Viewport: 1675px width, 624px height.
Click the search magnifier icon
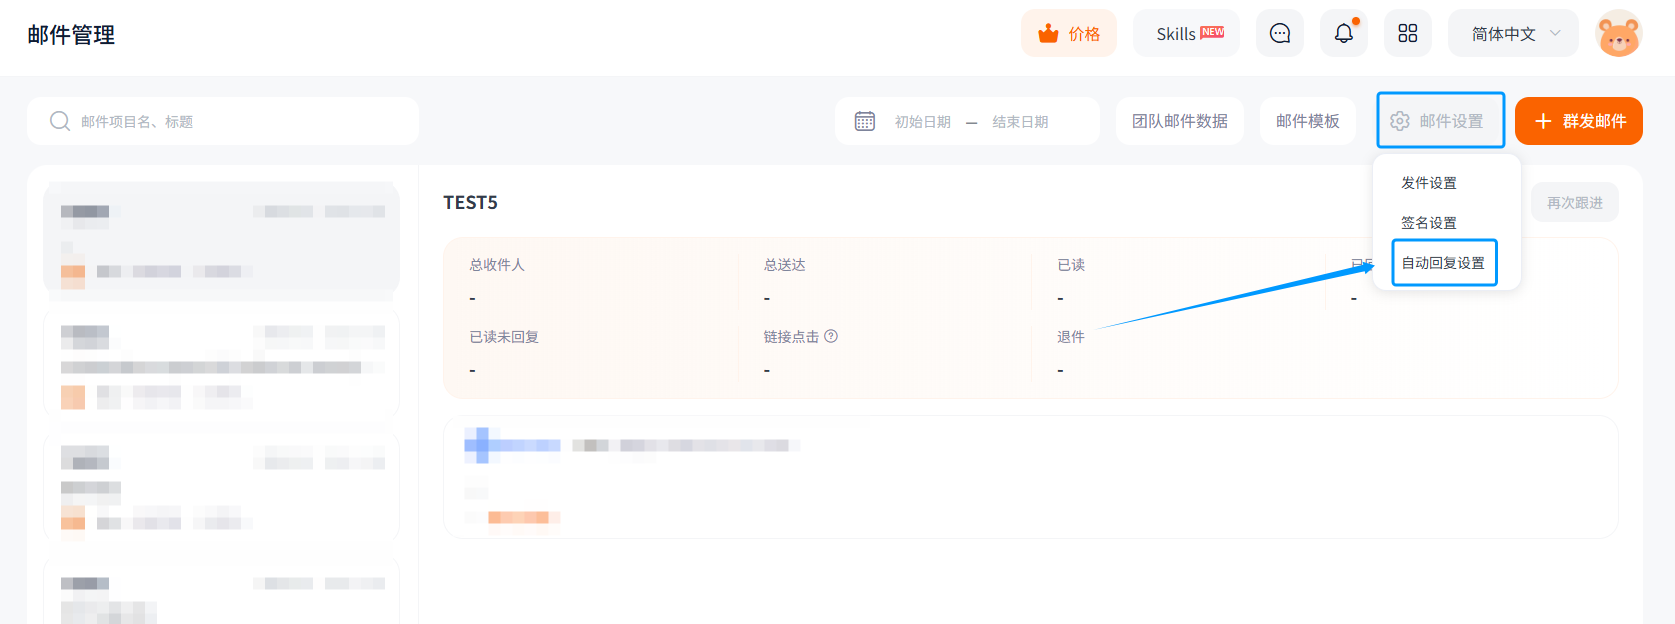[60, 121]
